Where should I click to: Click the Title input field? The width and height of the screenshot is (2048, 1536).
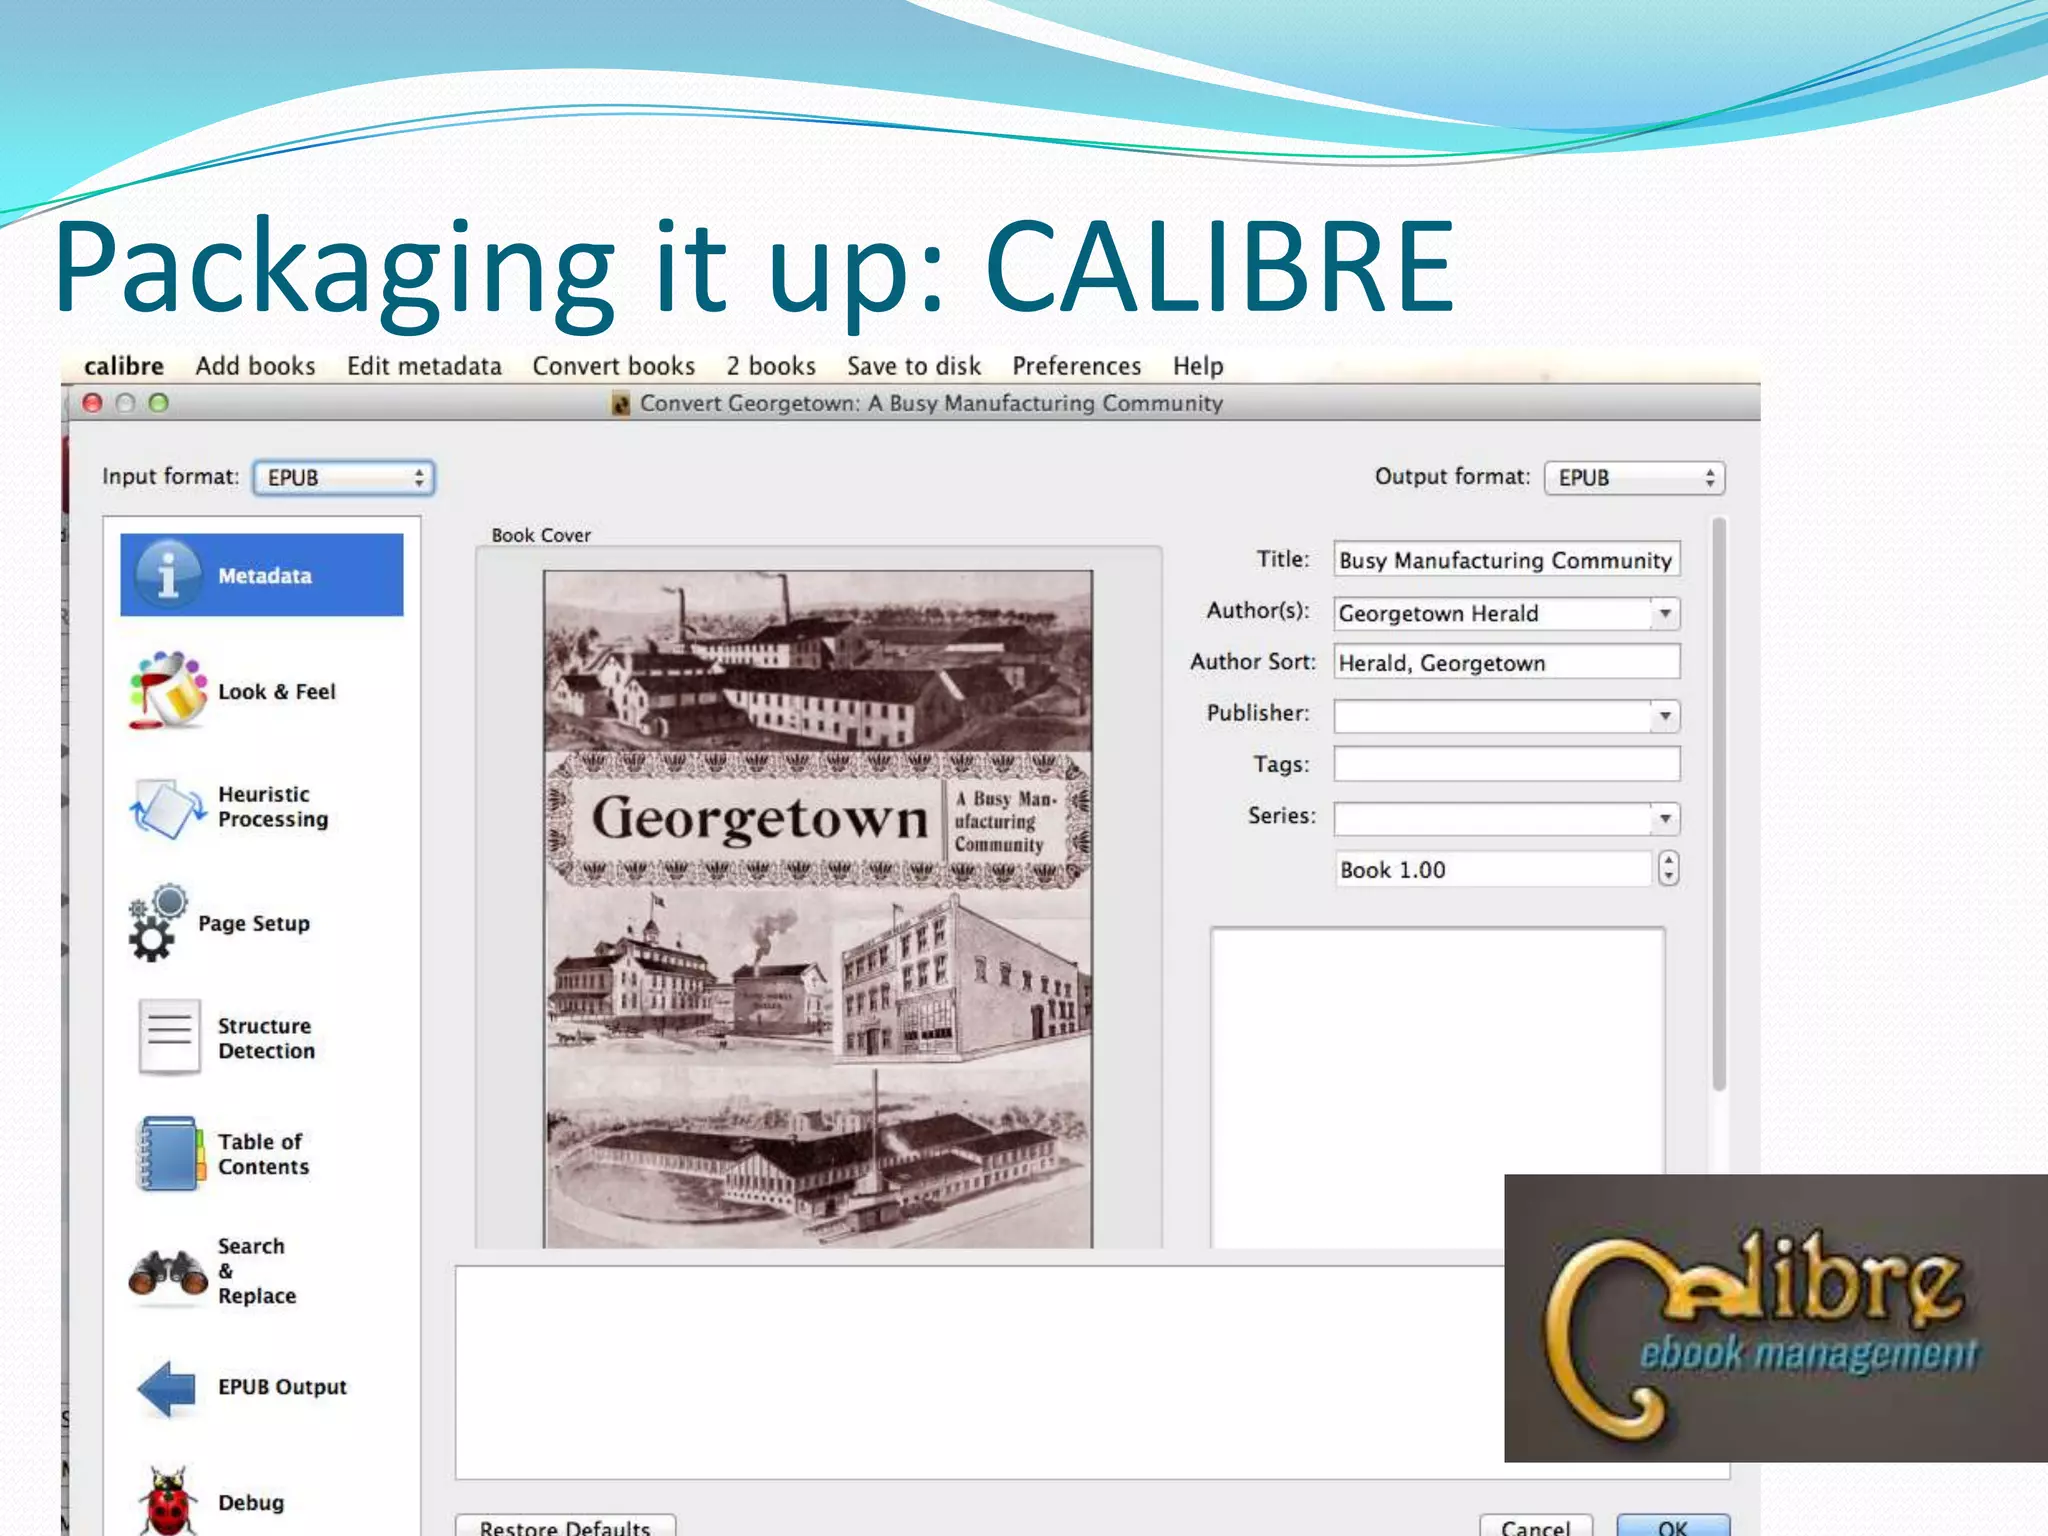1507,560
